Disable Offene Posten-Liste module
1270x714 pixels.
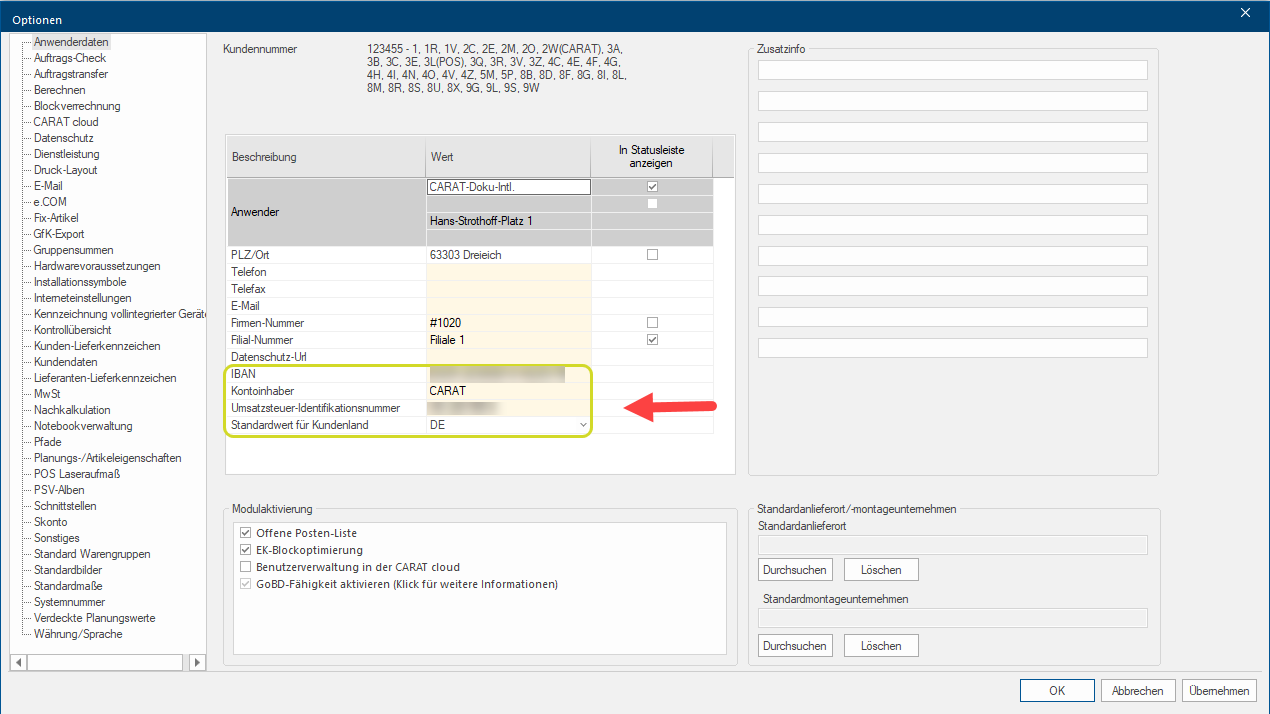[x=246, y=533]
